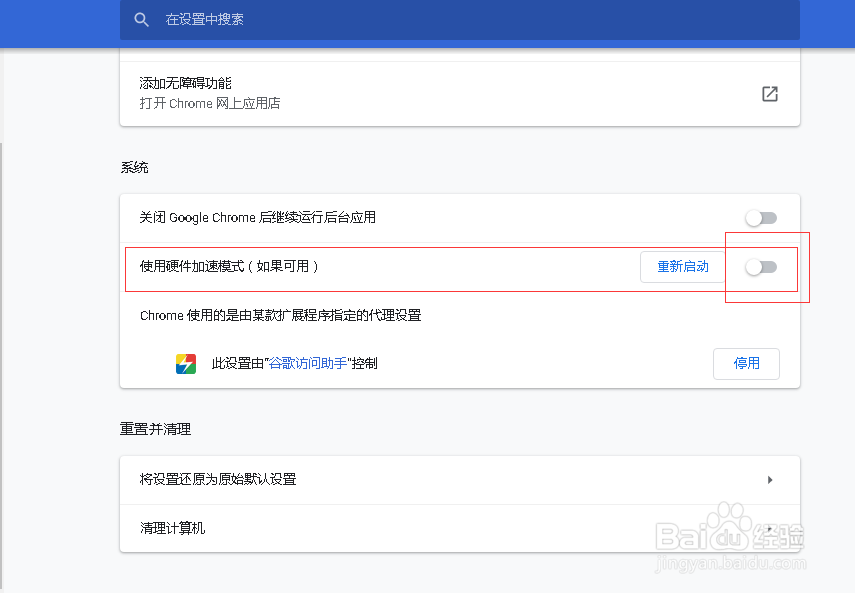The image size is (855, 593).
Task: Click the 使用硬件加速模式（如果可用） label text
Action: [x=229, y=267]
